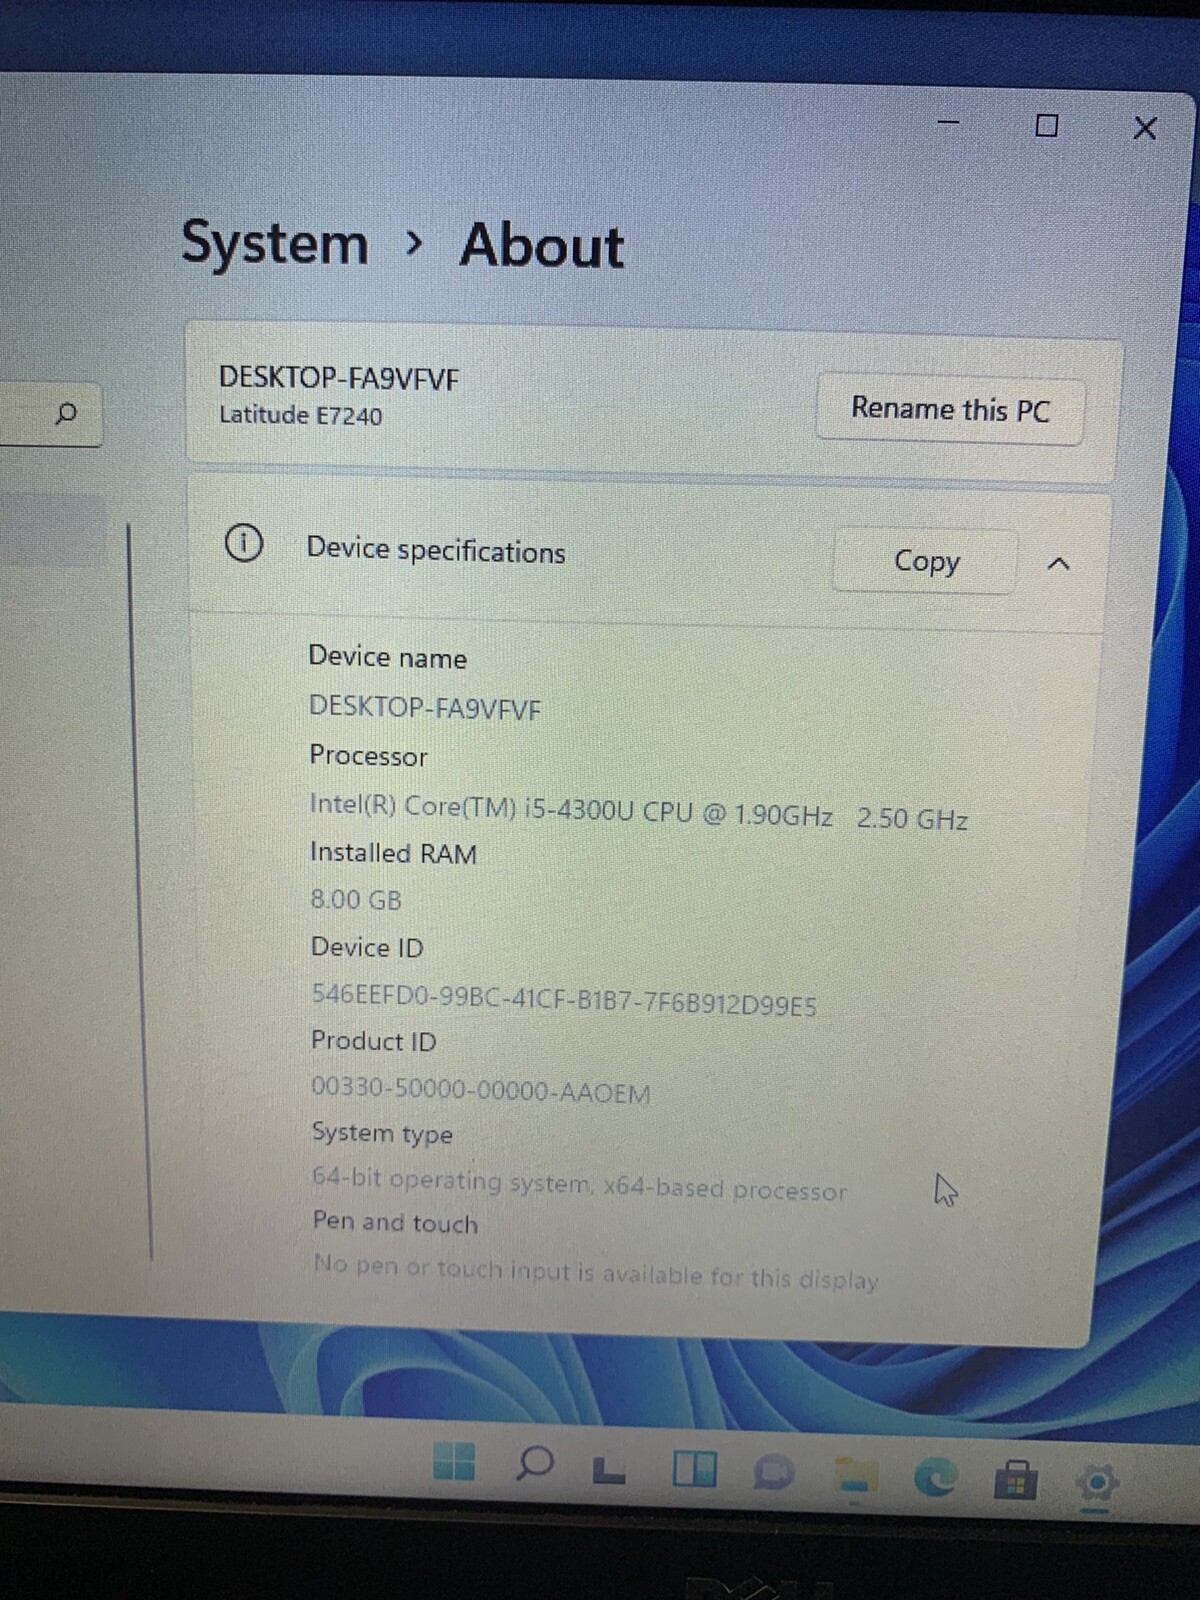Select the Device ID label
This screenshot has width=1200, height=1600.
pyautogui.click(x=367, y=946)
